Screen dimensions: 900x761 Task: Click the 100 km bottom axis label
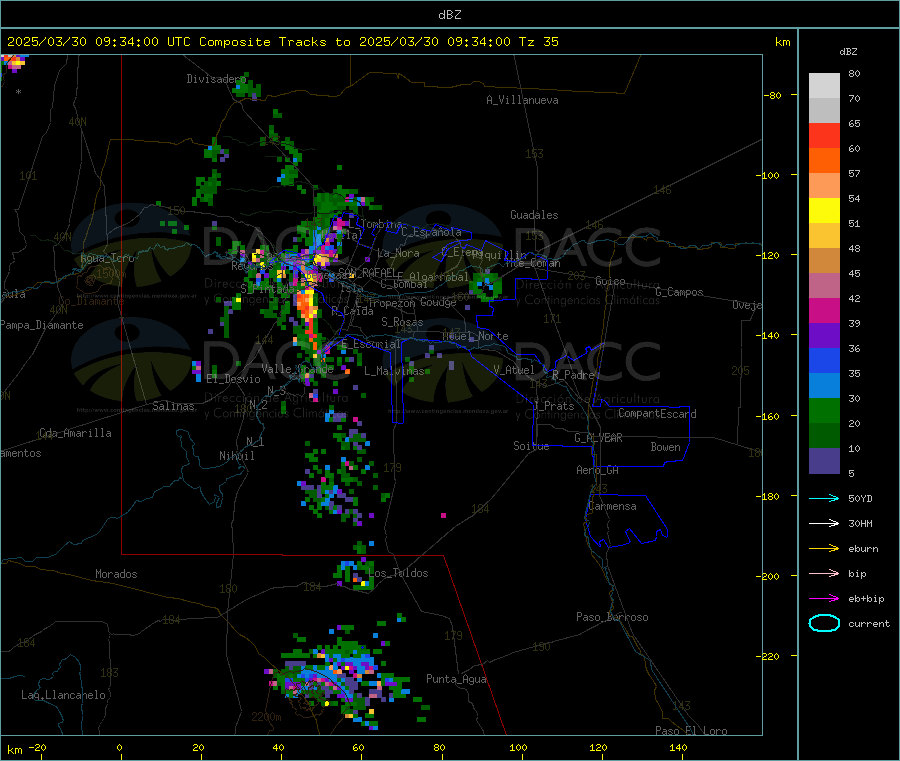pyautogui.click(x=518, y=747)
